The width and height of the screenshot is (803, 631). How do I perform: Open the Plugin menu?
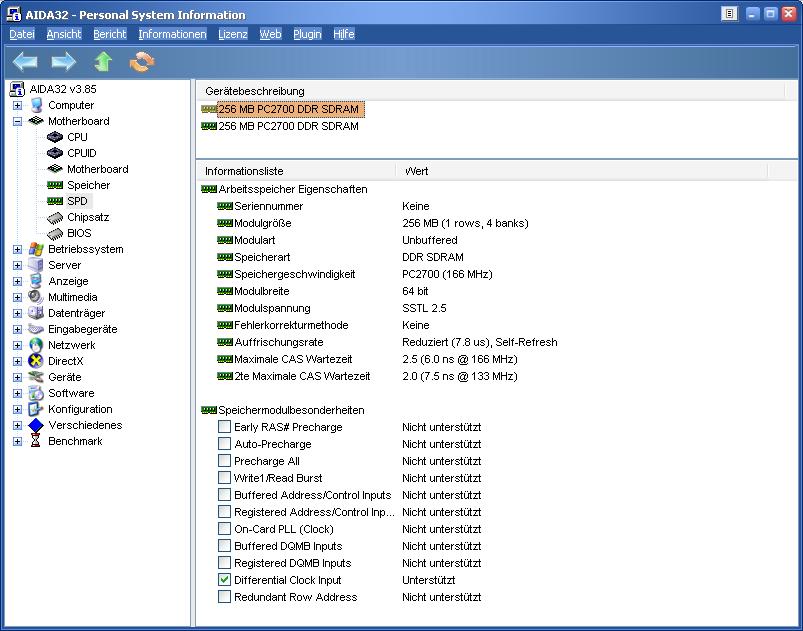(x=307, y=34)
